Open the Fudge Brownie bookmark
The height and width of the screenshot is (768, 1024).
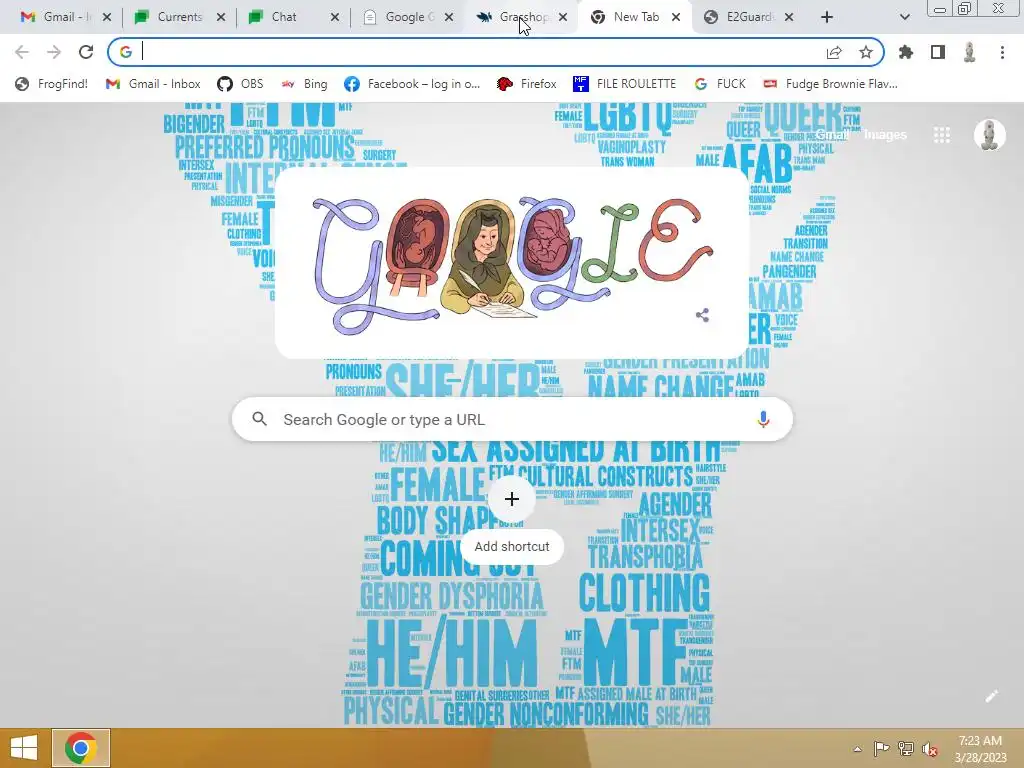click(831, 84)
